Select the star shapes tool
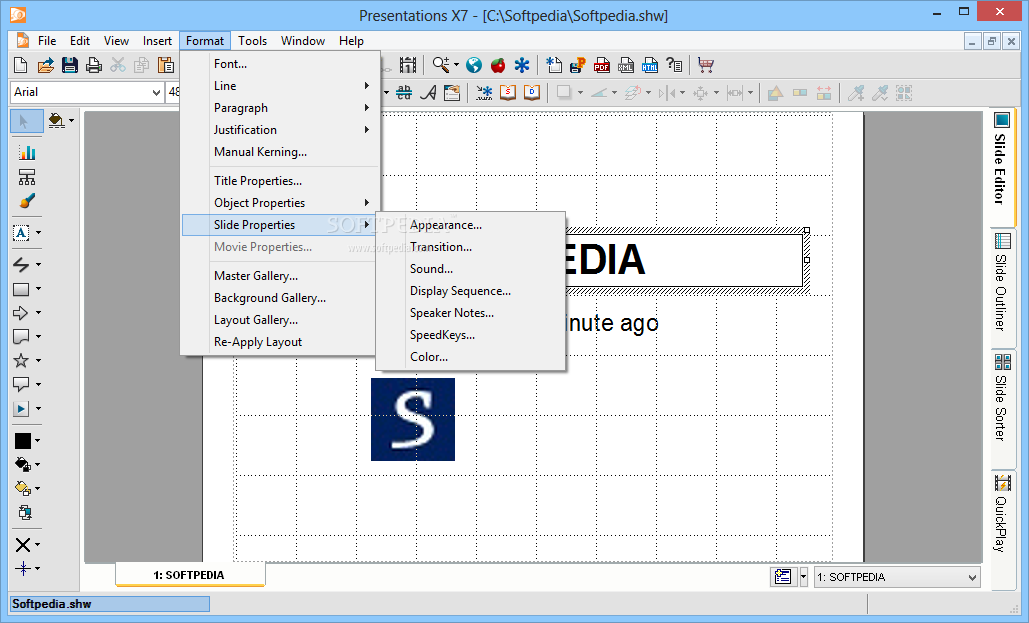The image size is (1029, 623). pos(21,360)
